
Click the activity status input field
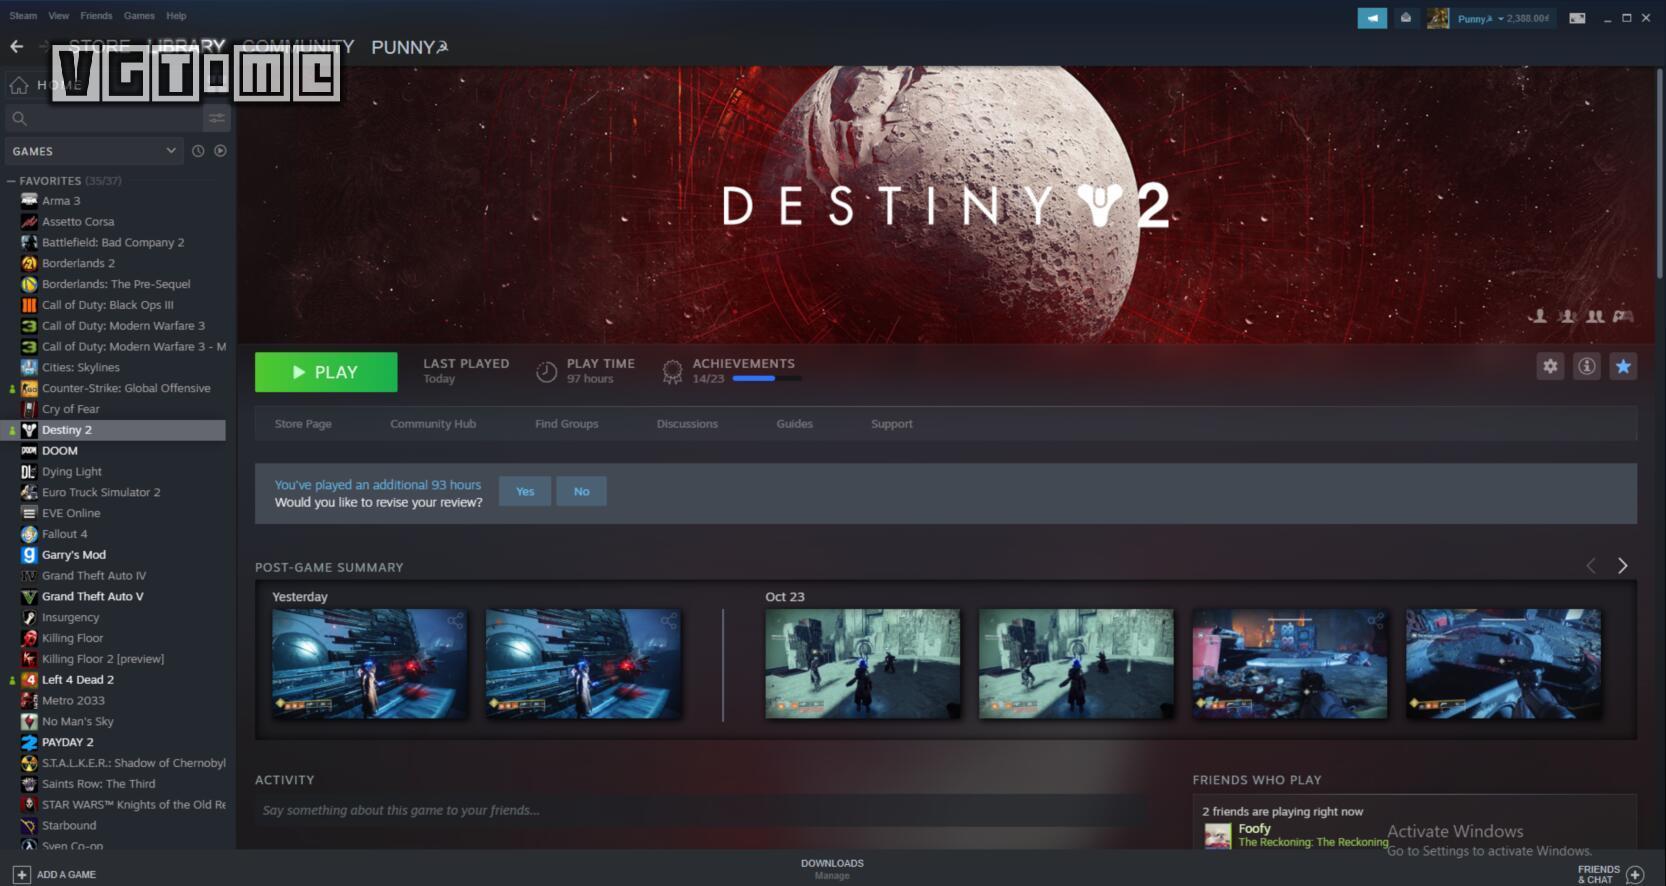[700, 810]
